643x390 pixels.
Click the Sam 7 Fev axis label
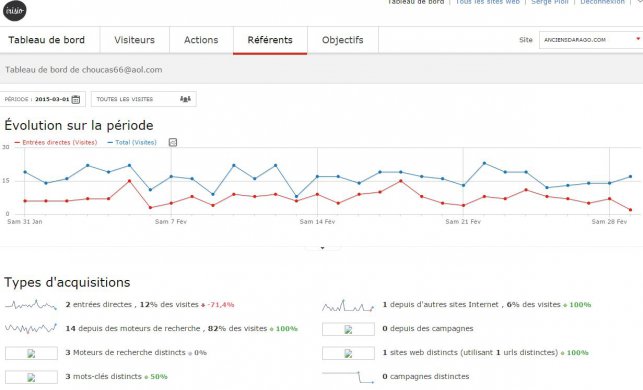[x=171, y=221]
